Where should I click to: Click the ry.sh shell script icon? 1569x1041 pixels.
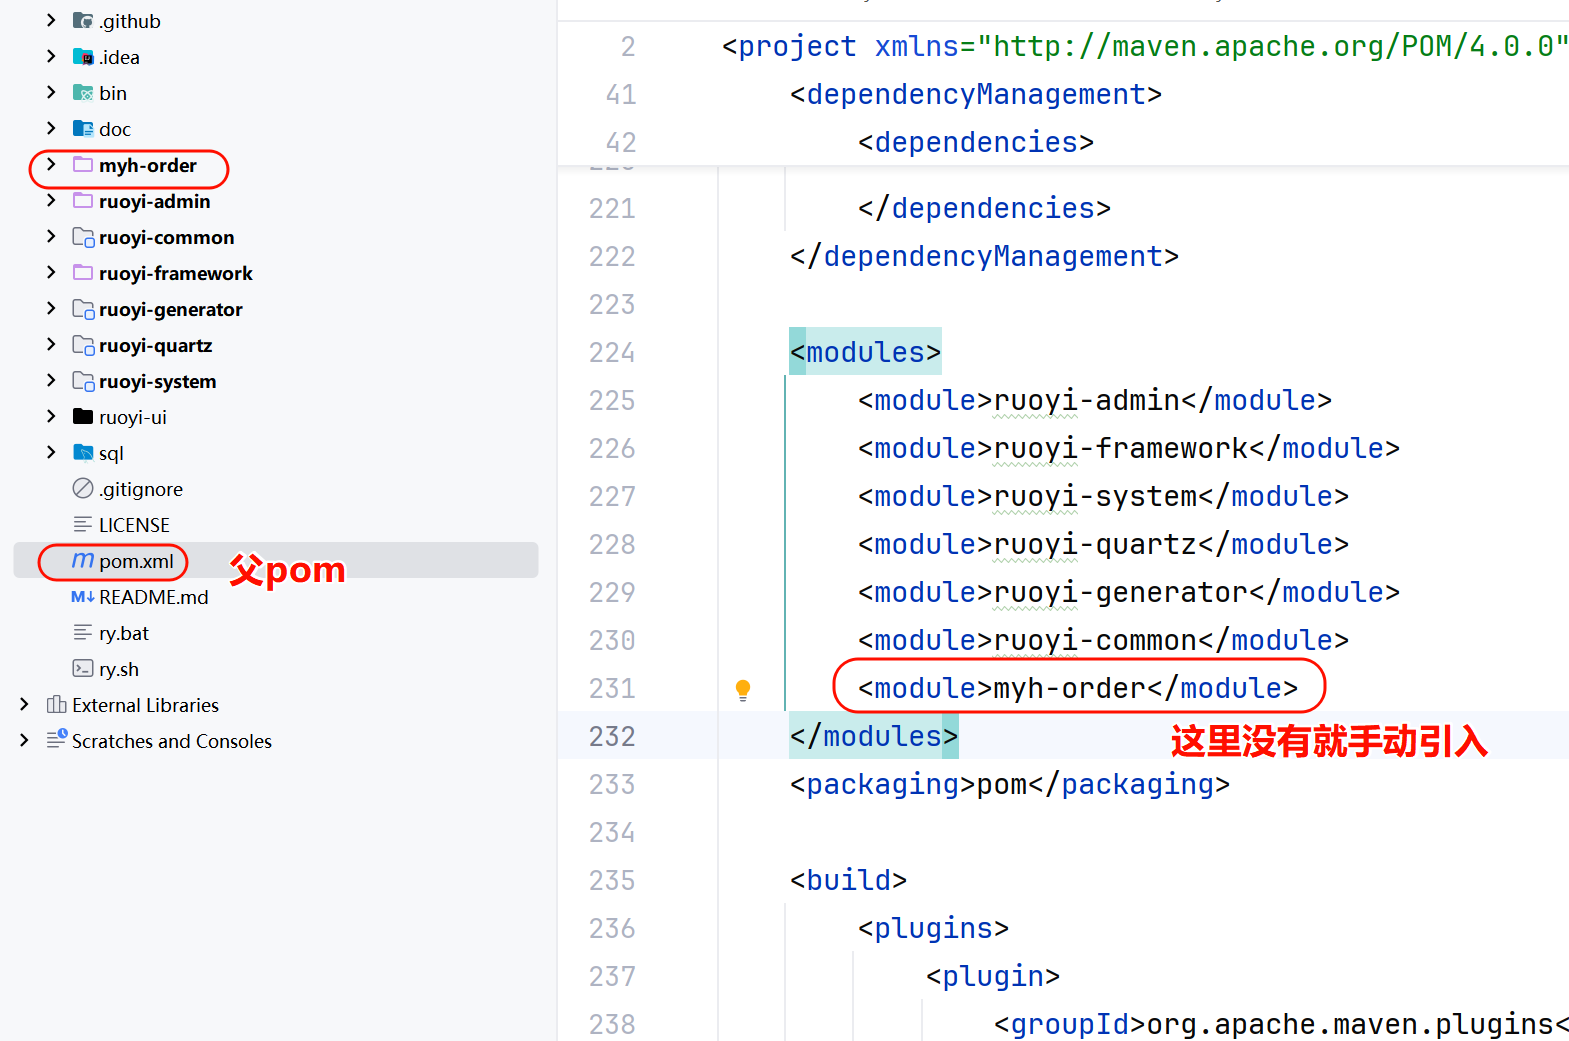[x=83, y=669]
